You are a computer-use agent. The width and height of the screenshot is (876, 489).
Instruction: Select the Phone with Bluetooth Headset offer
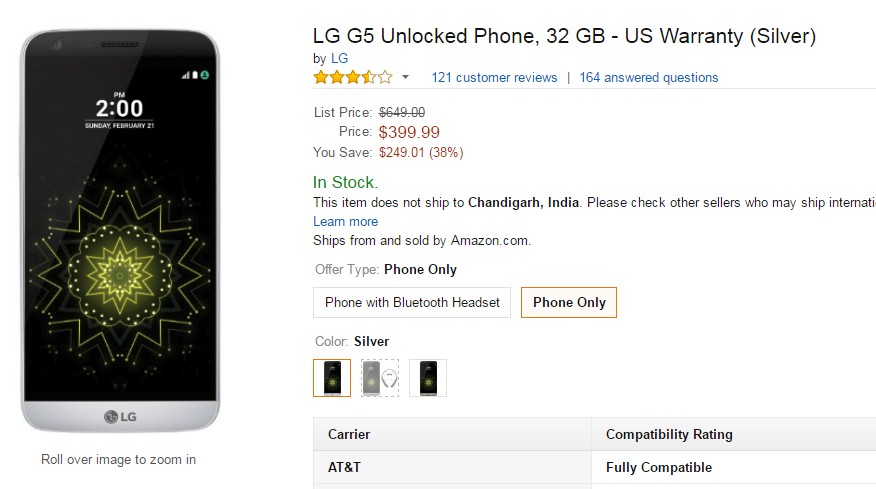tap(412, 302)
